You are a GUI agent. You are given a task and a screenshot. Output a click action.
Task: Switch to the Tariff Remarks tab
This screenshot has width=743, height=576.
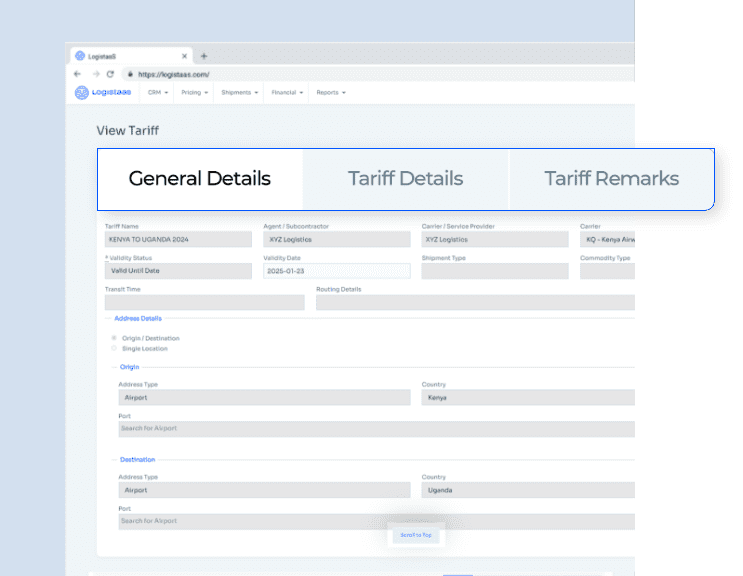pyautogui.click(x=611, y=179)
